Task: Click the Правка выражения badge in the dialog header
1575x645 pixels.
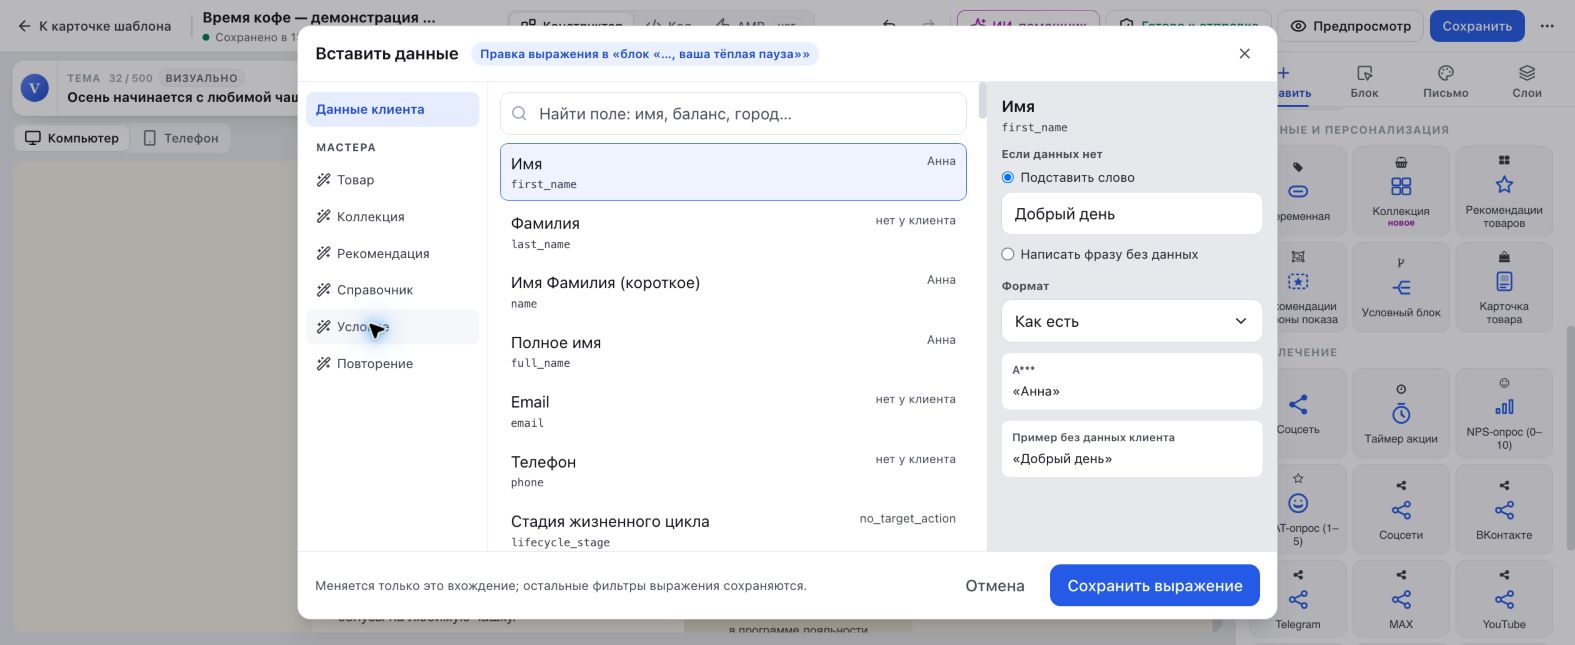Action: (x=645, y=54)
